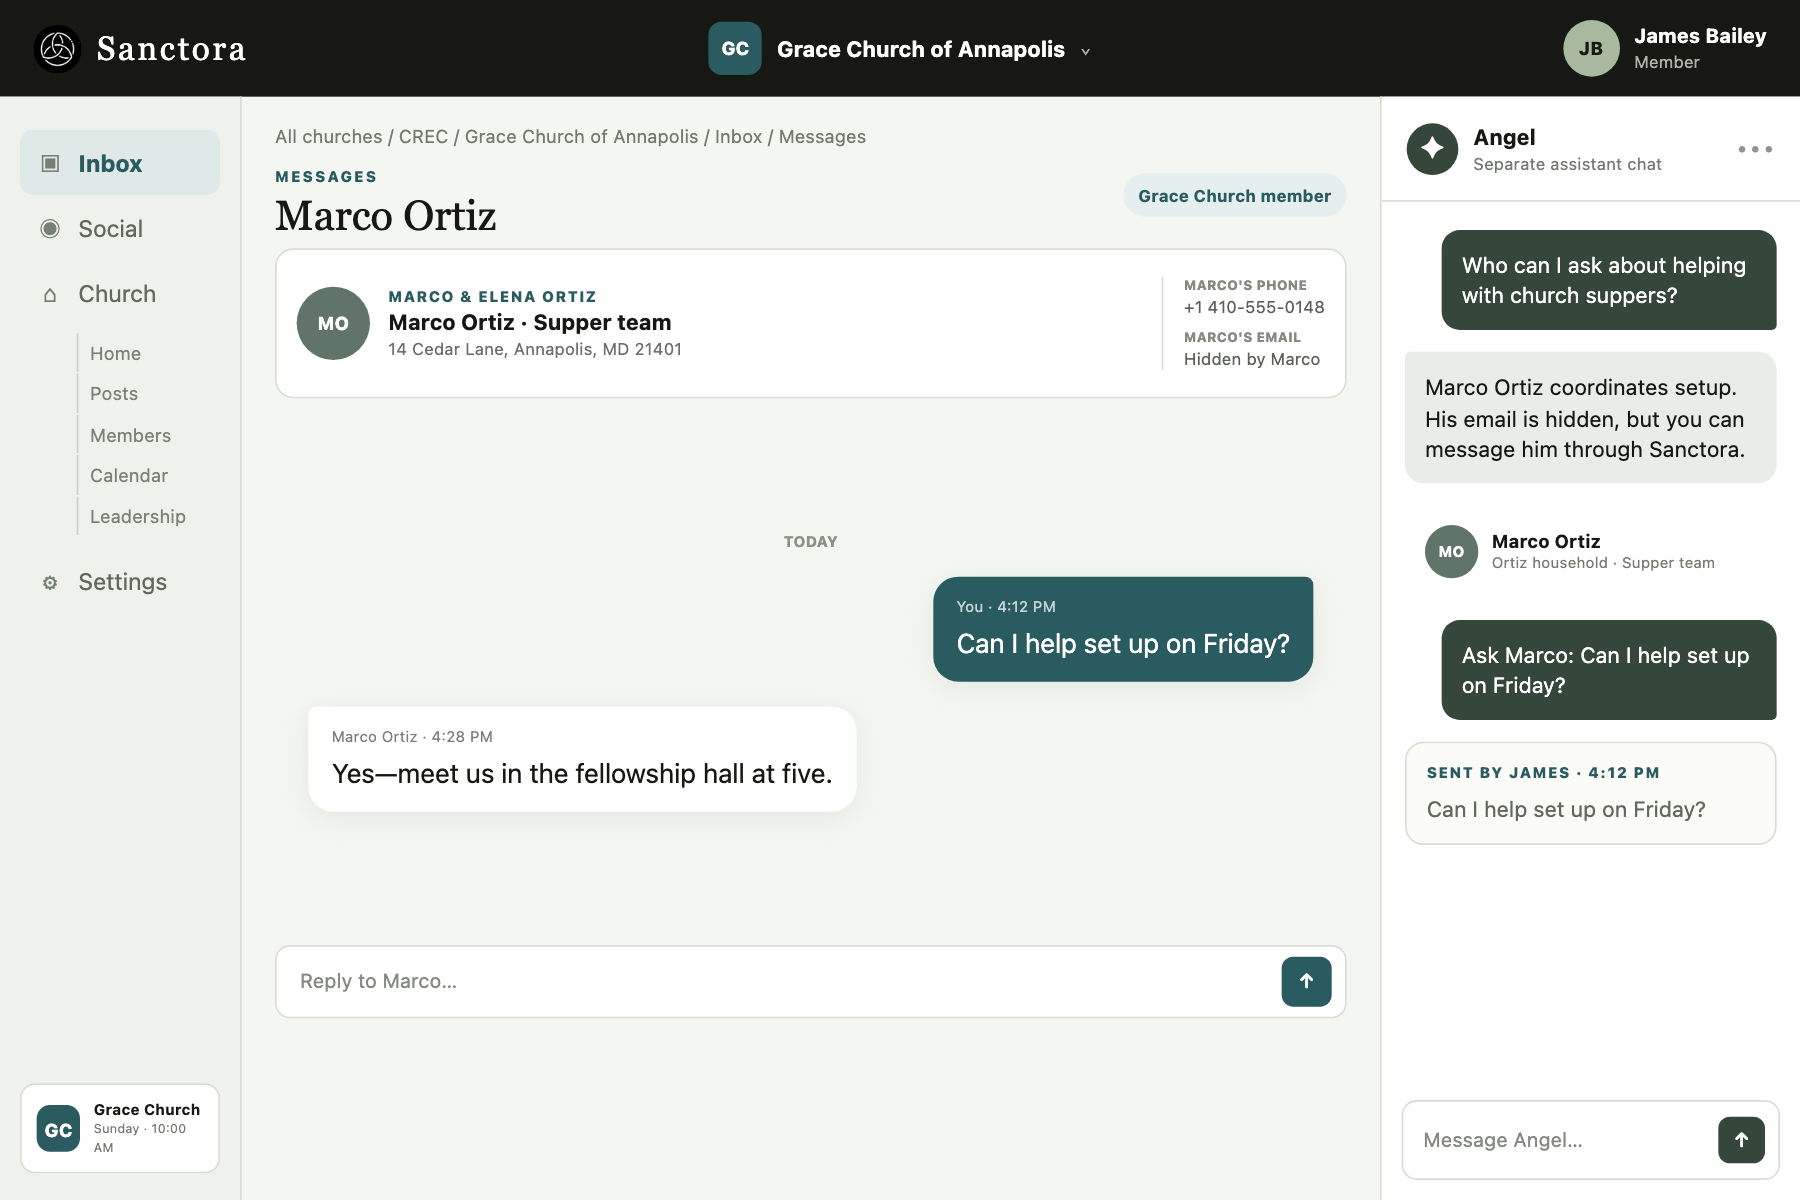Open the Grace Church Sunday service card
The width and height of the screenshot is (1800, 1200).
pyautogui.click(x=120, y=1128)
